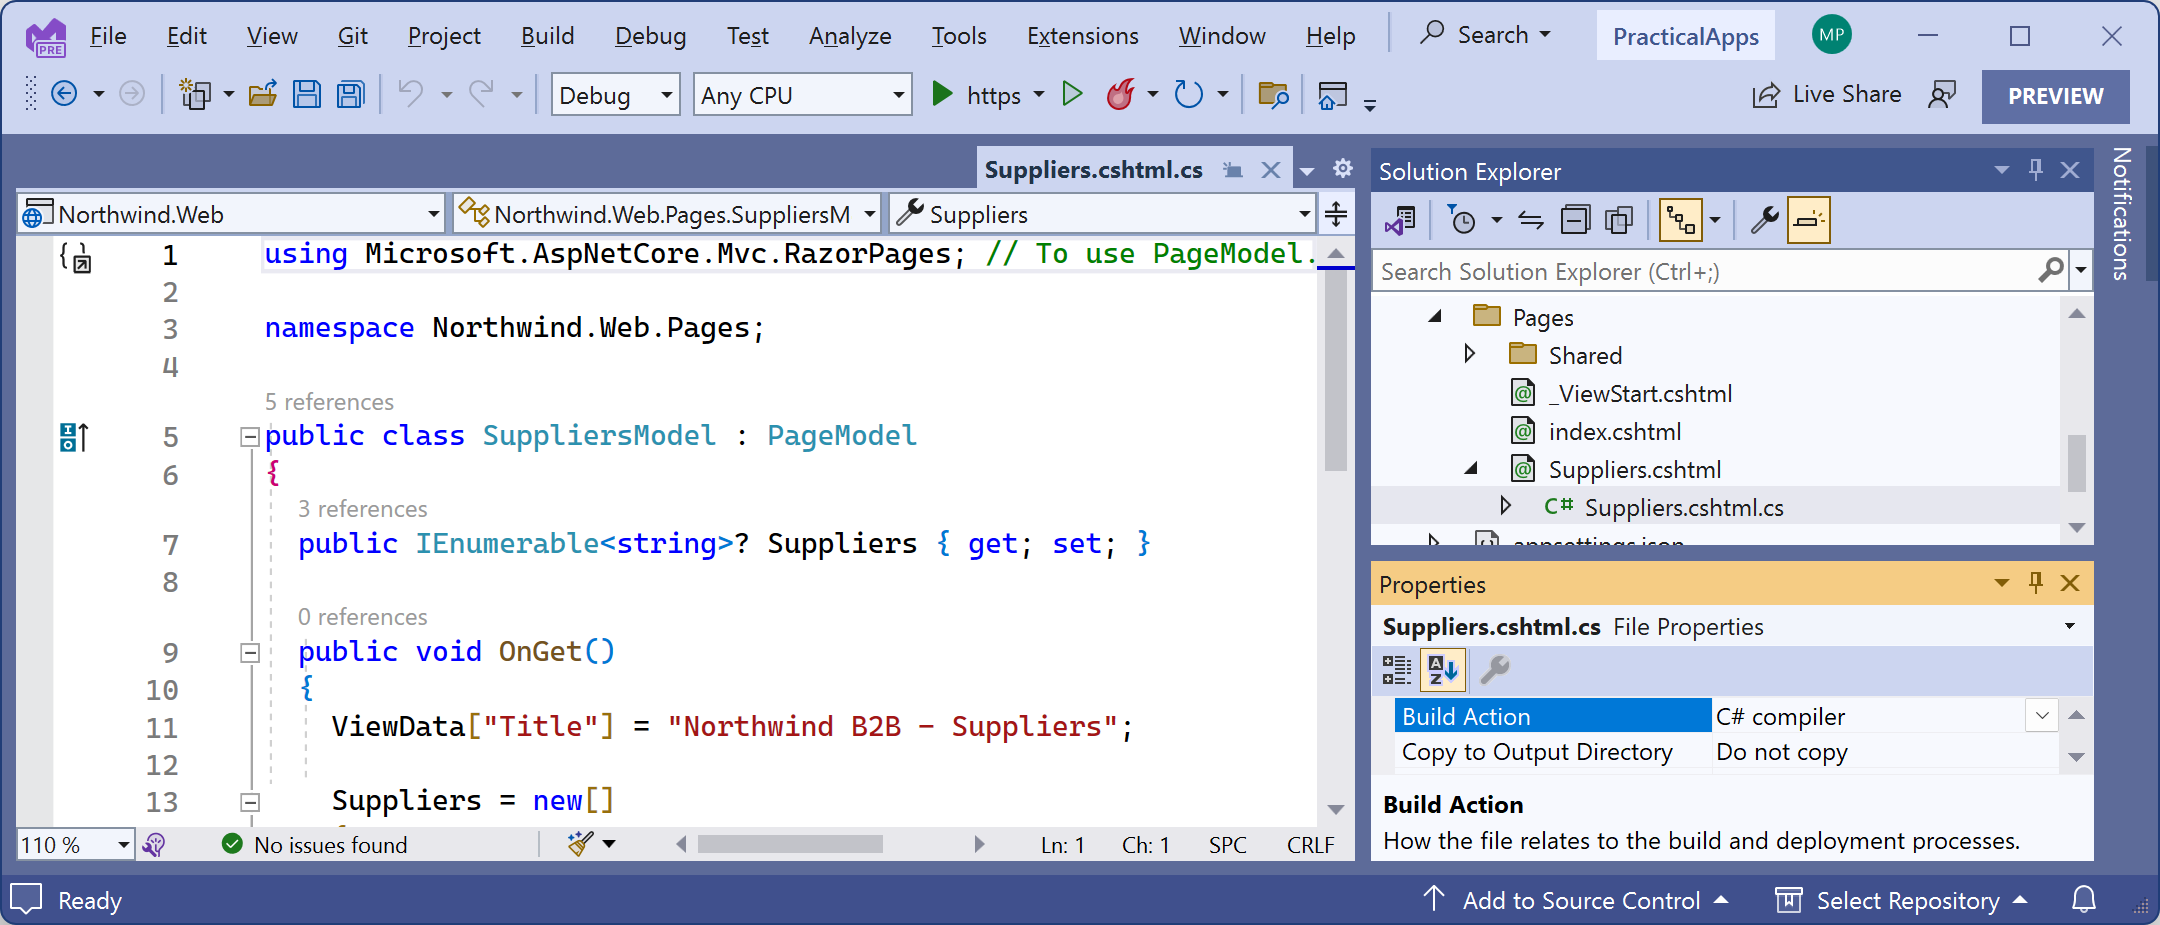Screen dimensions: 2160x925
Task: Select the Suppliers.cshtml.cs editor tab
Action: [x=1093, y=170]
